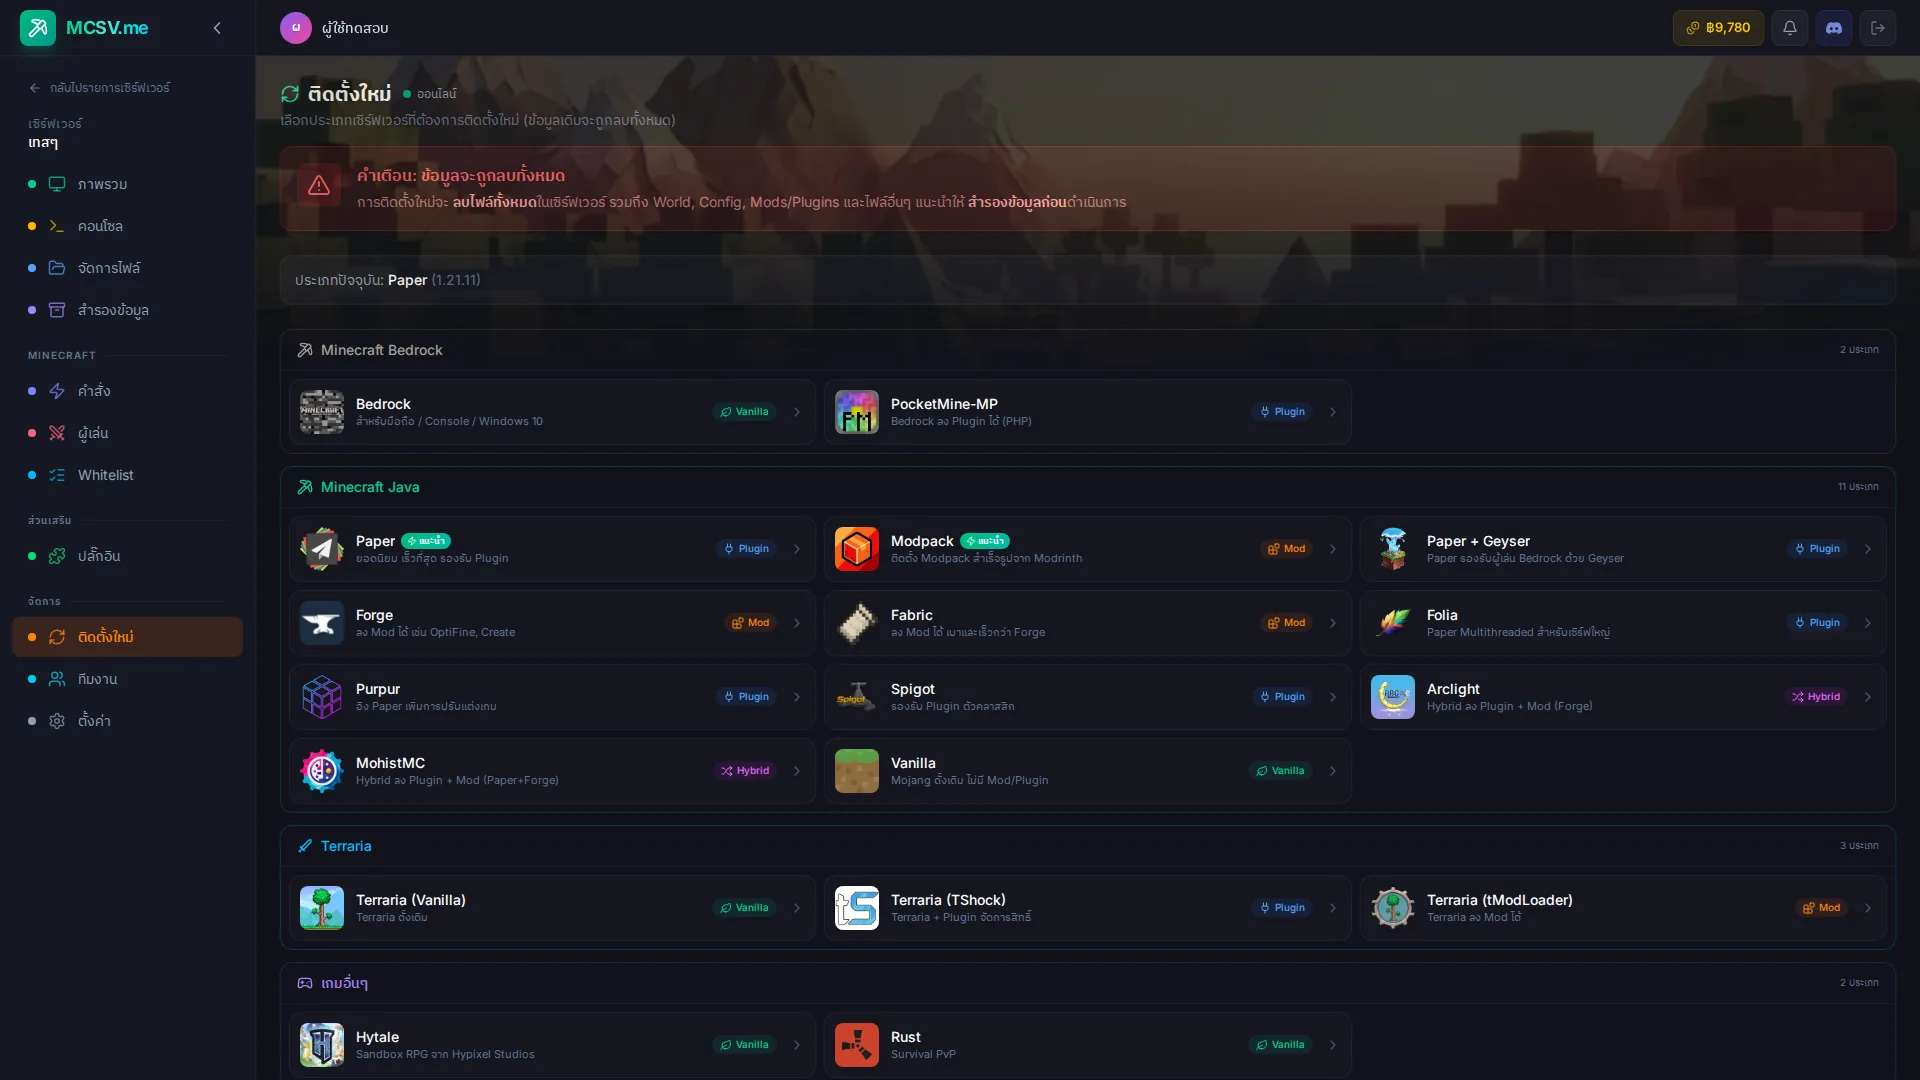Click the MCSV.me logo icon
Screen dimensions: 1920x1080
click(x=38, y=28)
